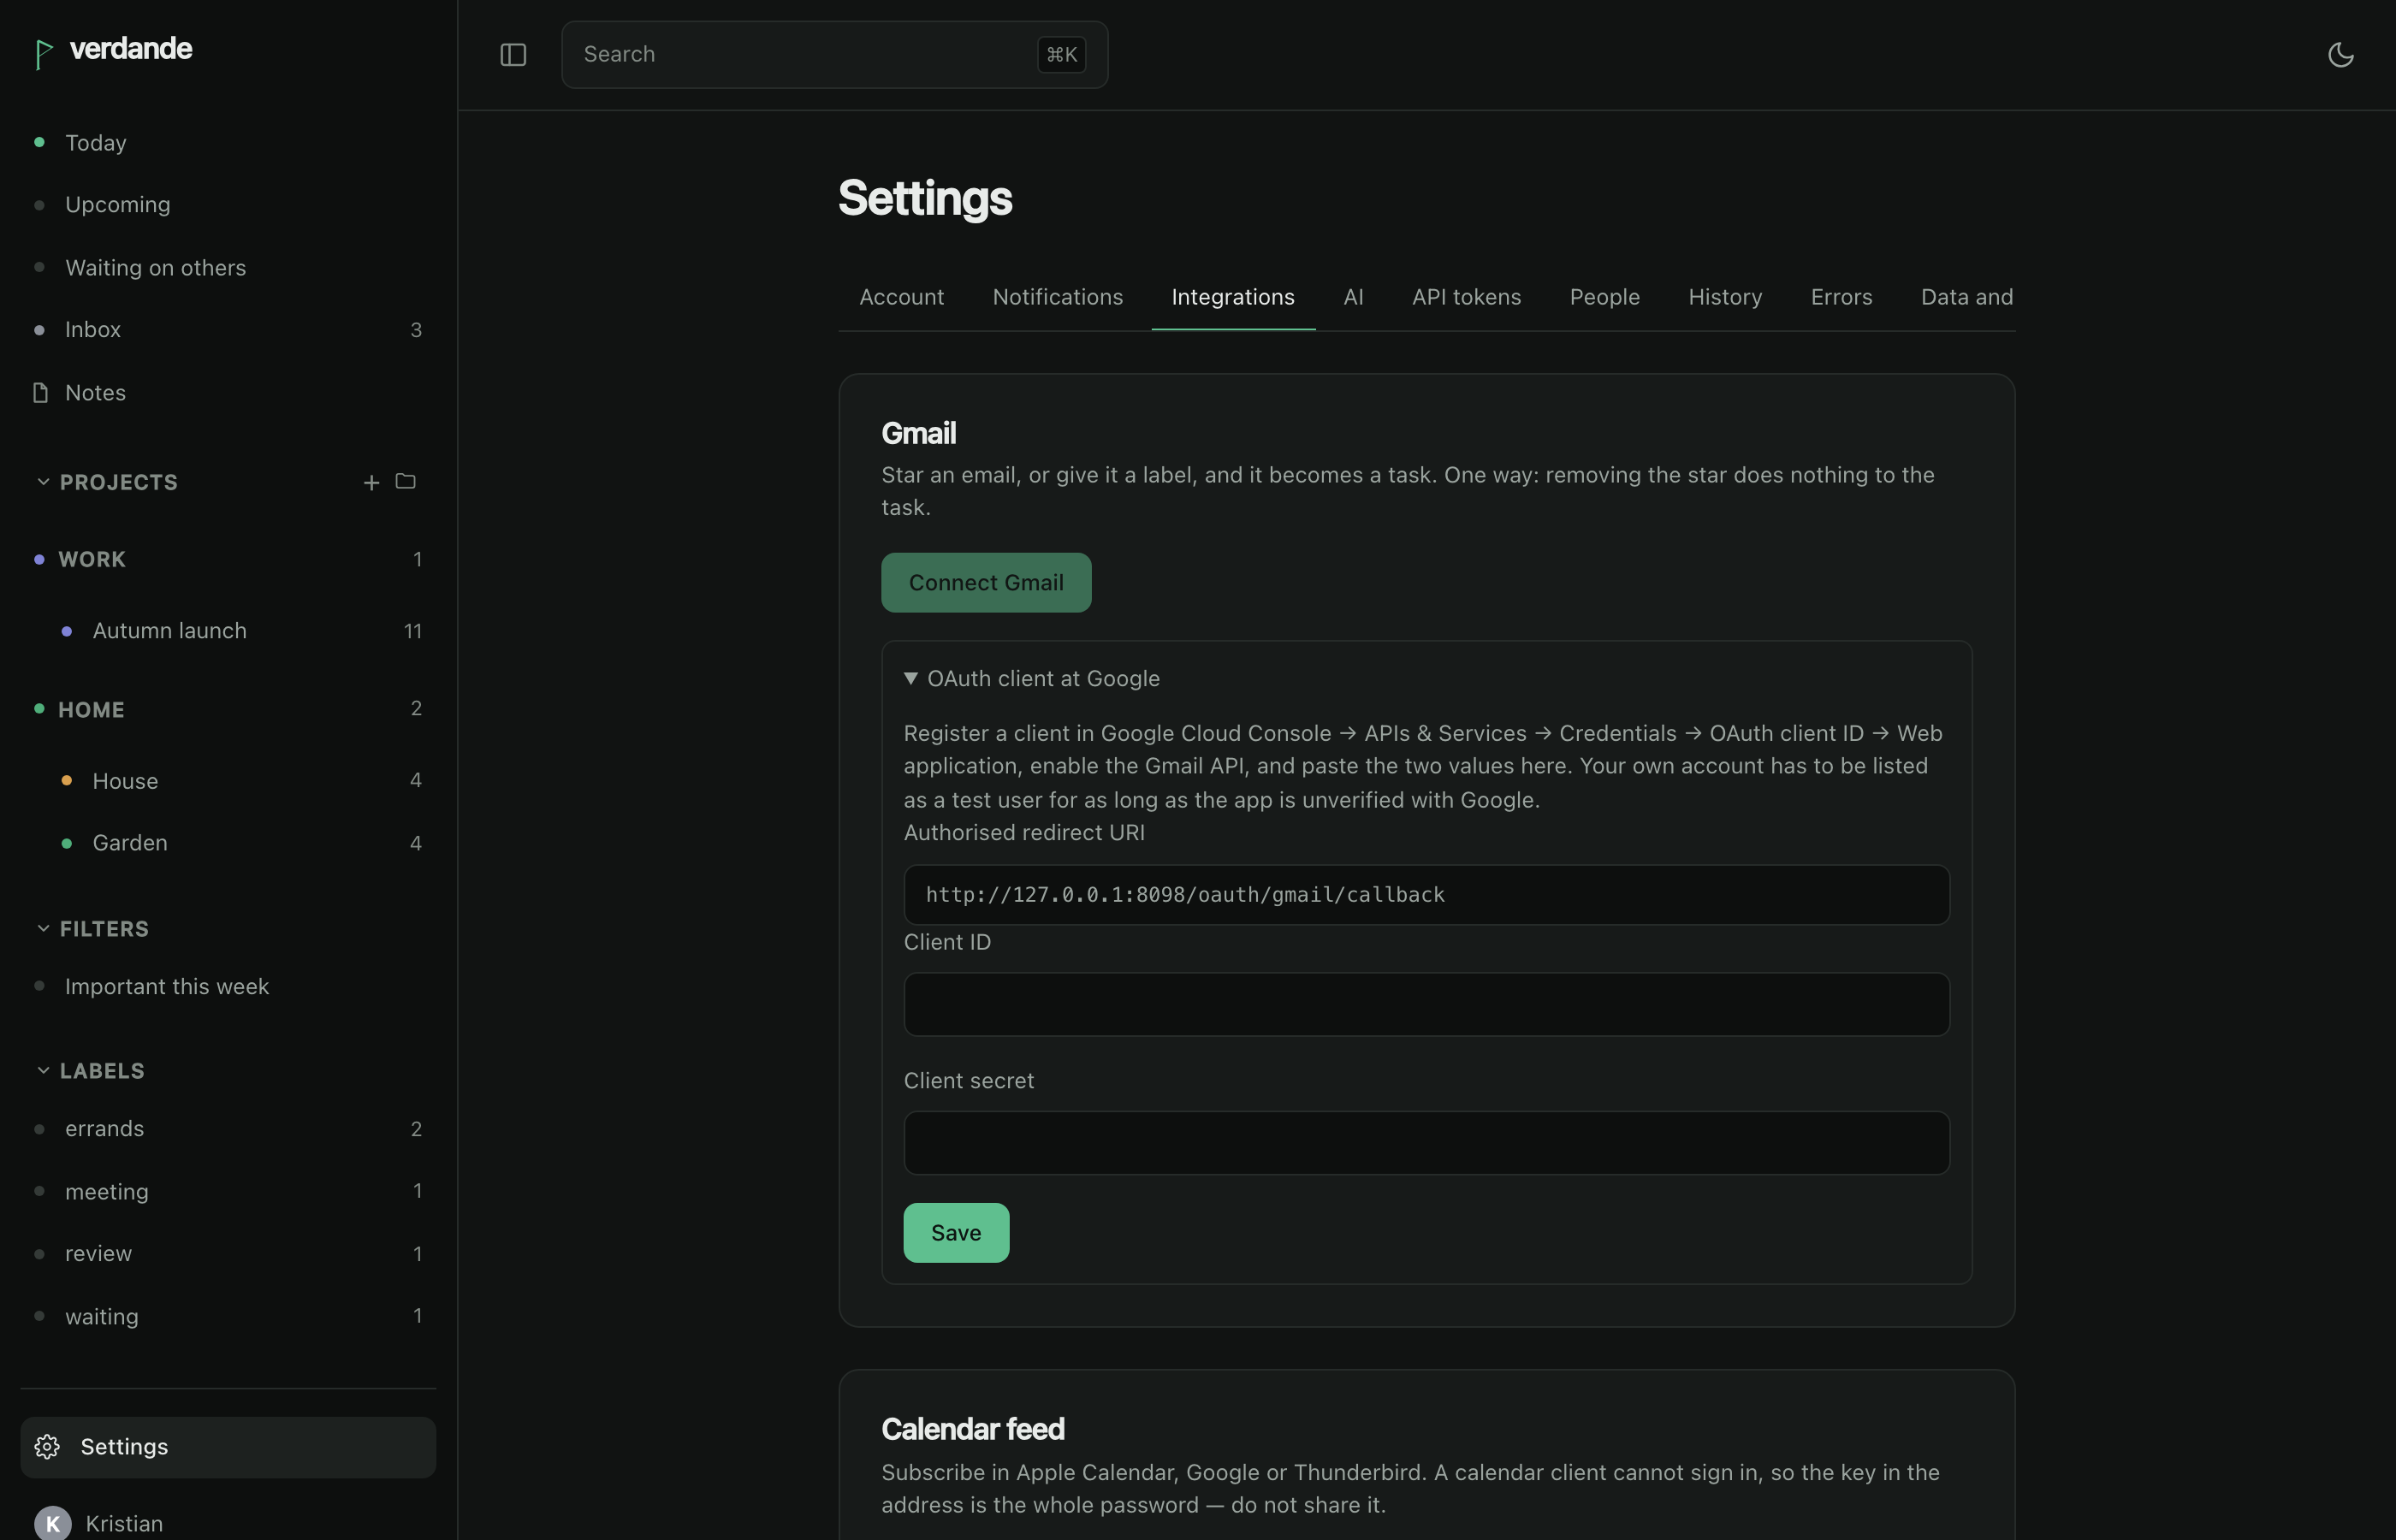Switch theme with the moon icon
This screenshot has height=1540, width=2396.
click(x=2340, y=55)
